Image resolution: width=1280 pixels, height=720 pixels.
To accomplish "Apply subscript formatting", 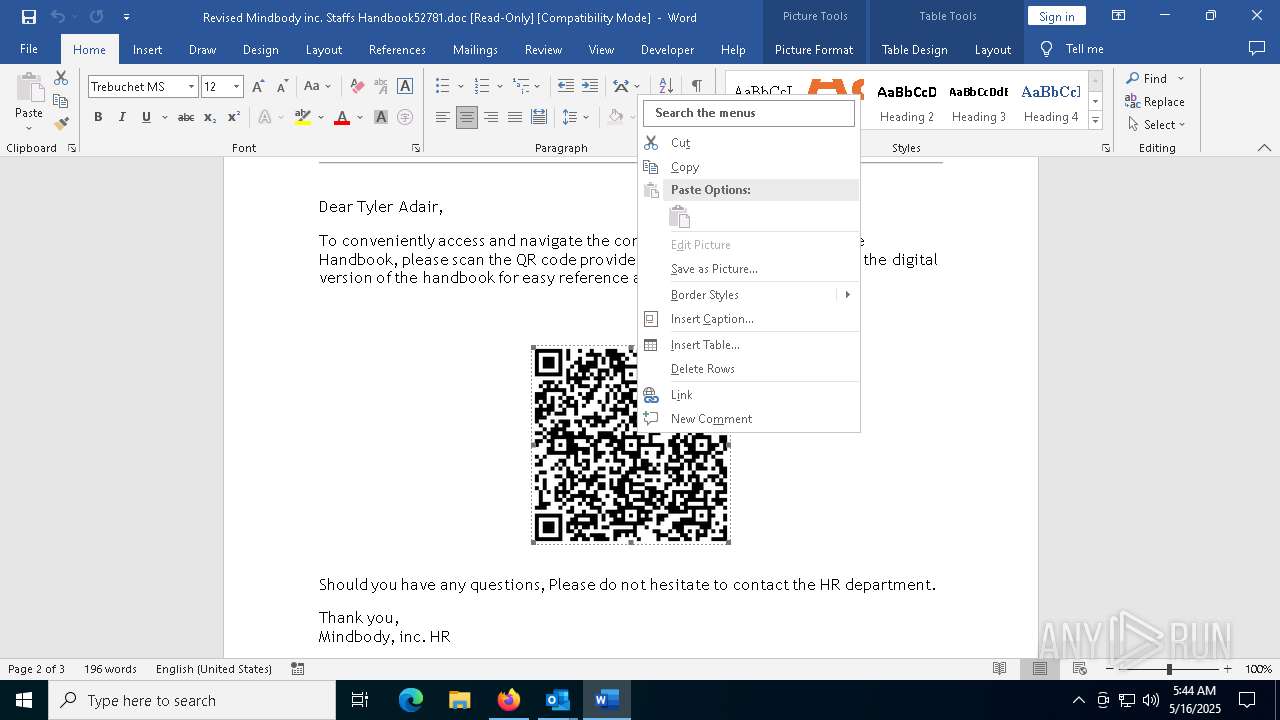I will [x=210, y=117].
